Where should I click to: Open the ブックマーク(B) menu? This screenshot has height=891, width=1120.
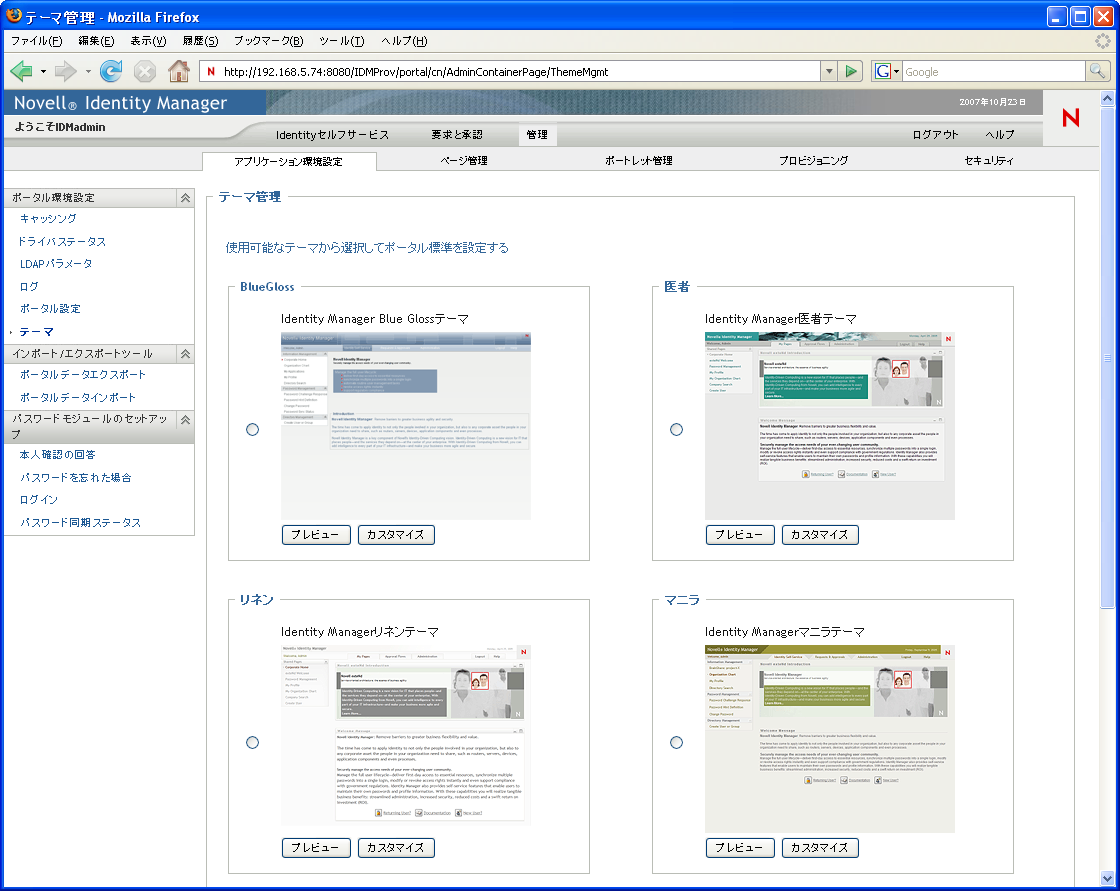269,41
